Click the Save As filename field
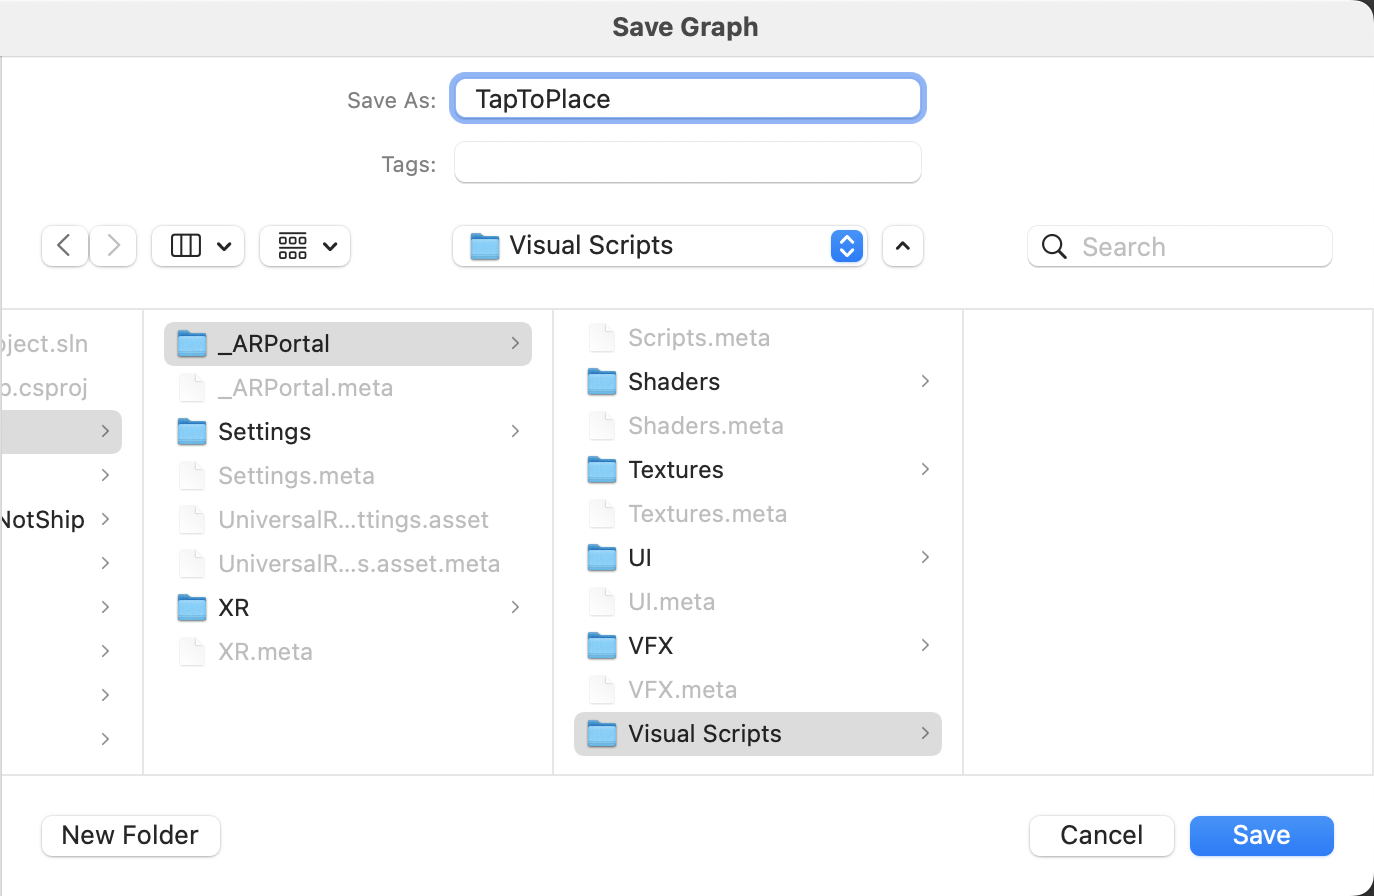The width and height of the screenshot is (1374, 896). tap(687, 99)
